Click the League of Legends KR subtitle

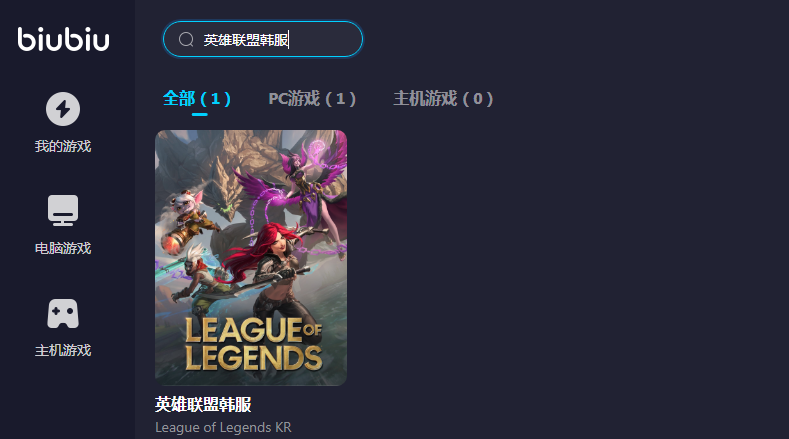click(x=223, y=427)
